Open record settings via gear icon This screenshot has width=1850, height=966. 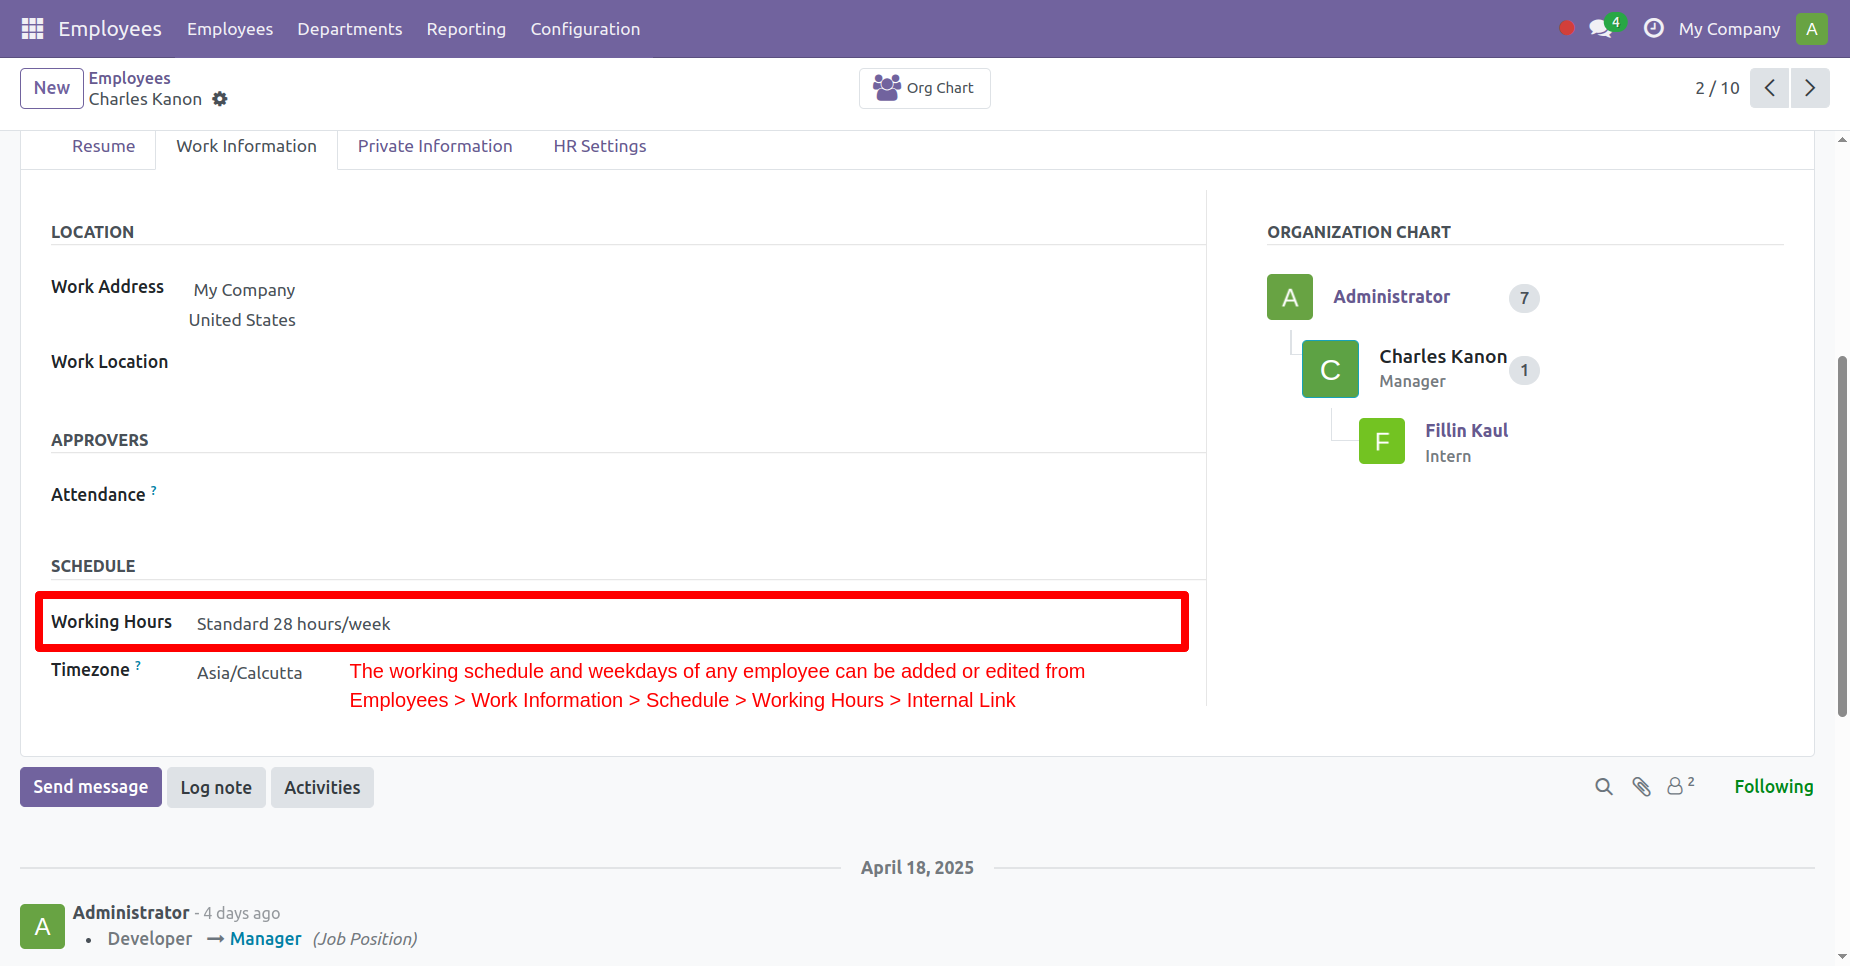click(220, 99)
